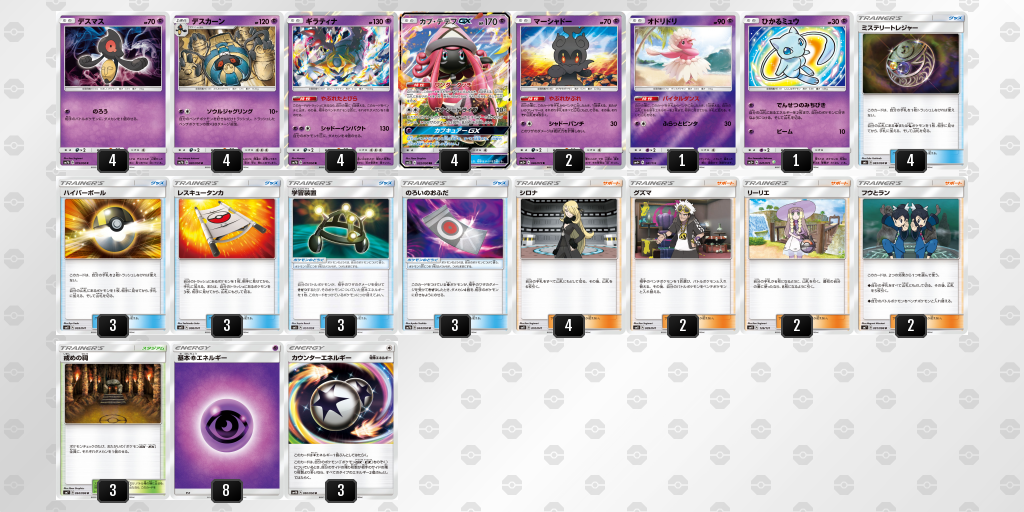Select the Oricorio (オドリドリ) card
The width and height of the screenshot is (1024, 512).
(682, 90)
